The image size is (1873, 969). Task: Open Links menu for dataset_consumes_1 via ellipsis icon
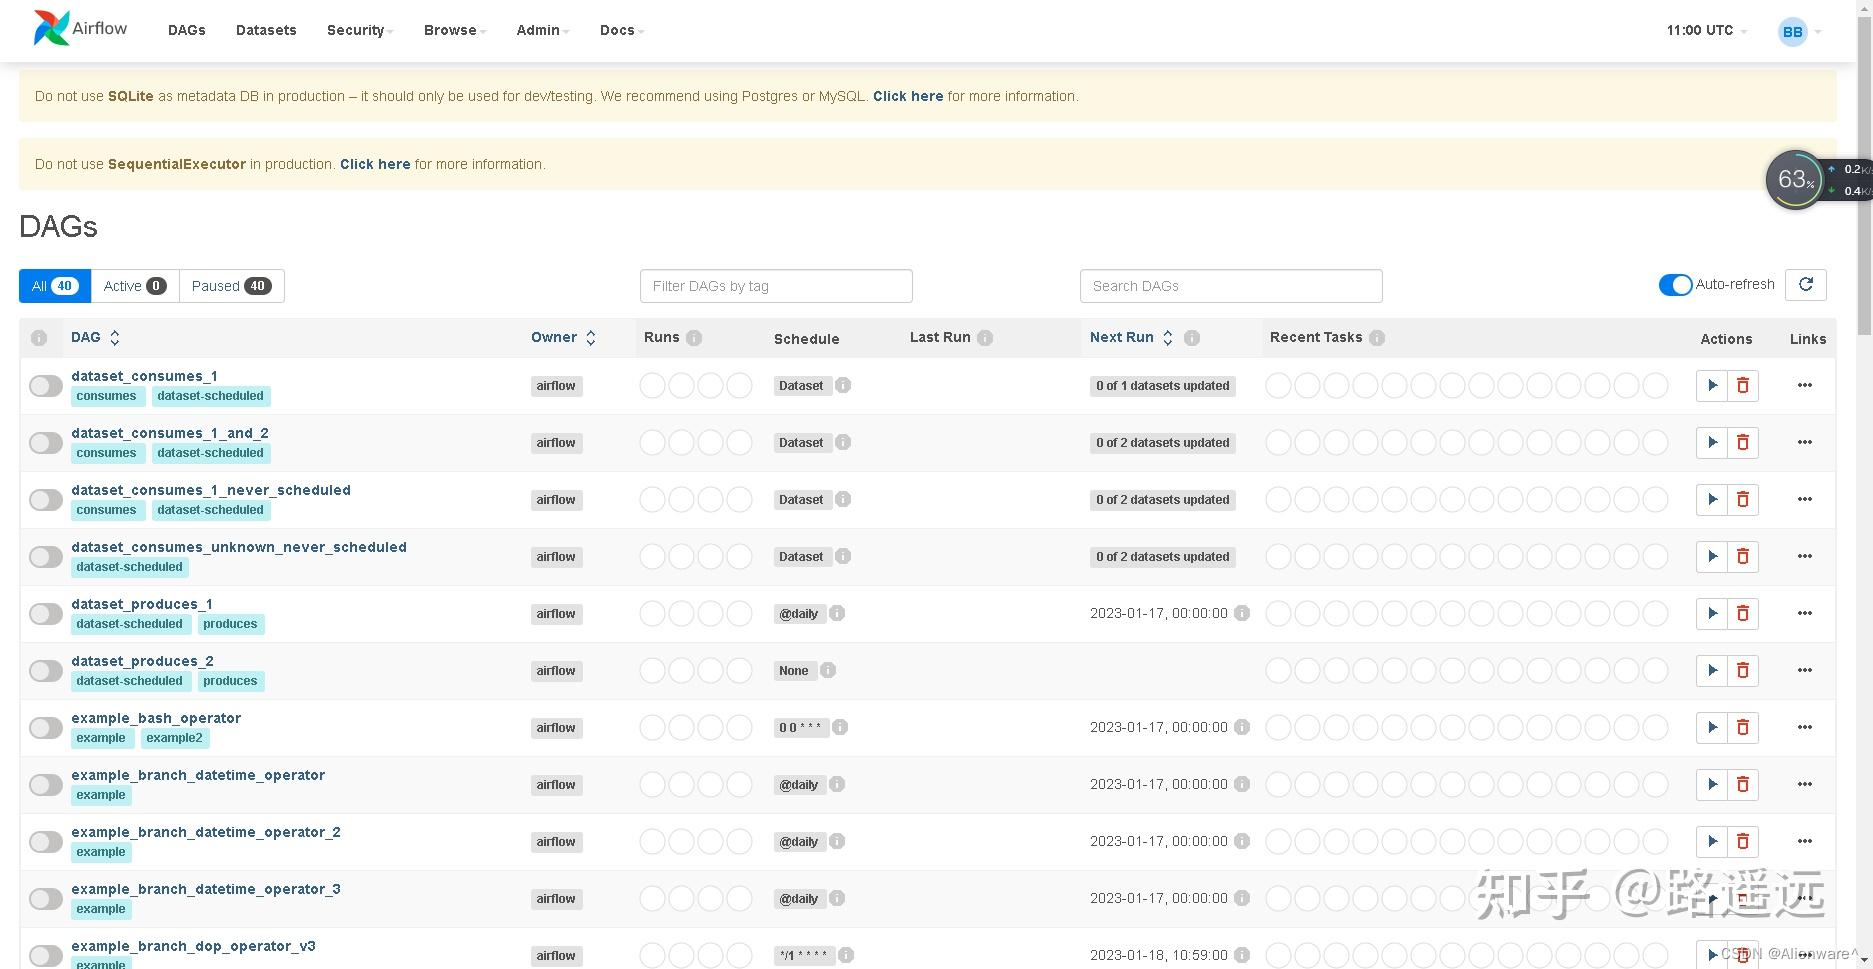tap(1805, 385)
